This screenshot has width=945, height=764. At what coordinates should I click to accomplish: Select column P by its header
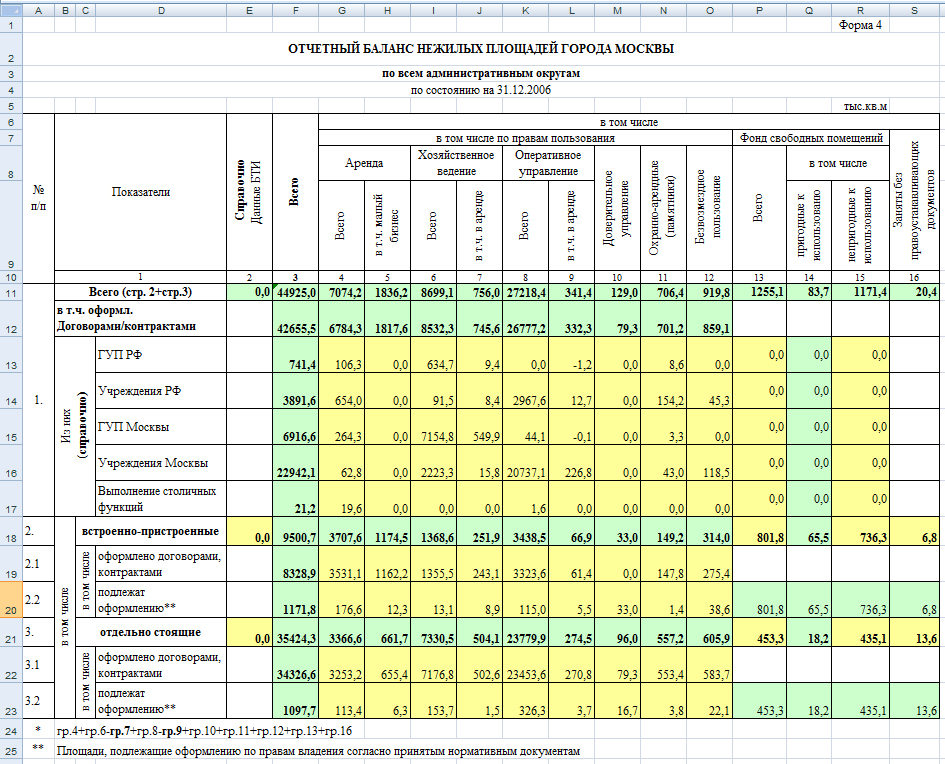[759, 10]
